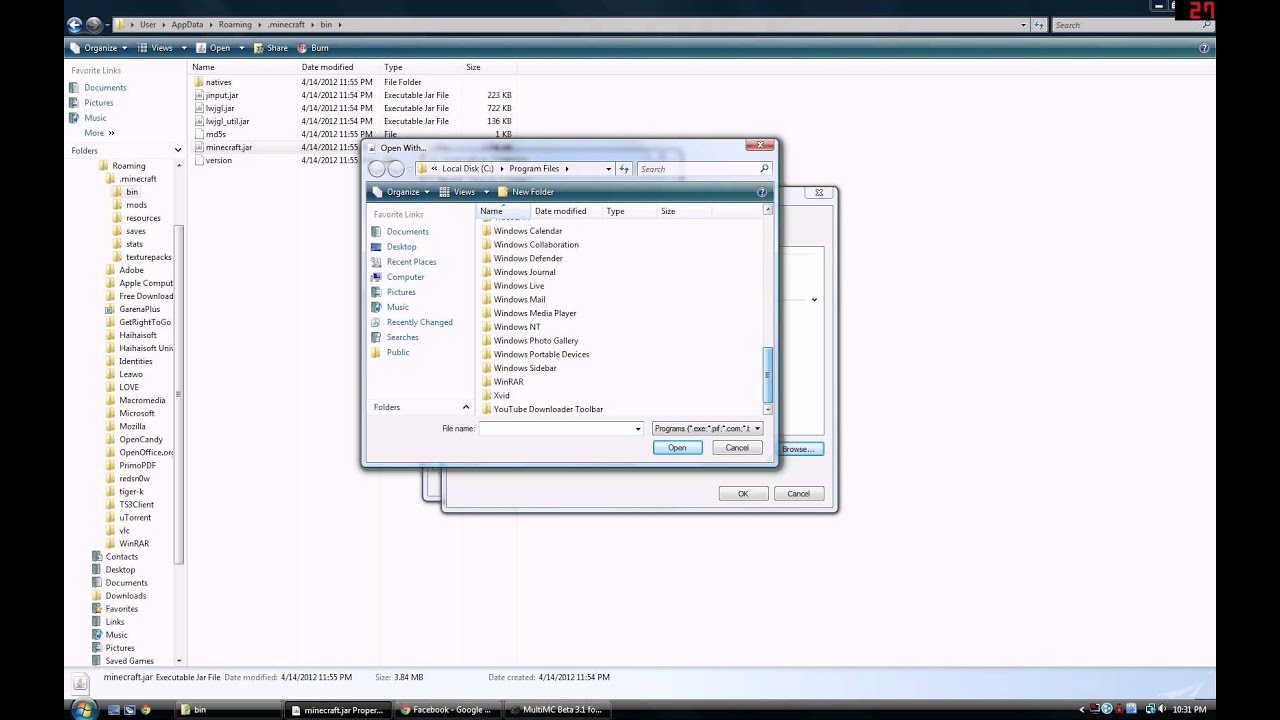The width and height of the screenshot is (1280, 720).
Task: Select YouTube Downloader Toolbar folder
Action: [x=548, y=409]
